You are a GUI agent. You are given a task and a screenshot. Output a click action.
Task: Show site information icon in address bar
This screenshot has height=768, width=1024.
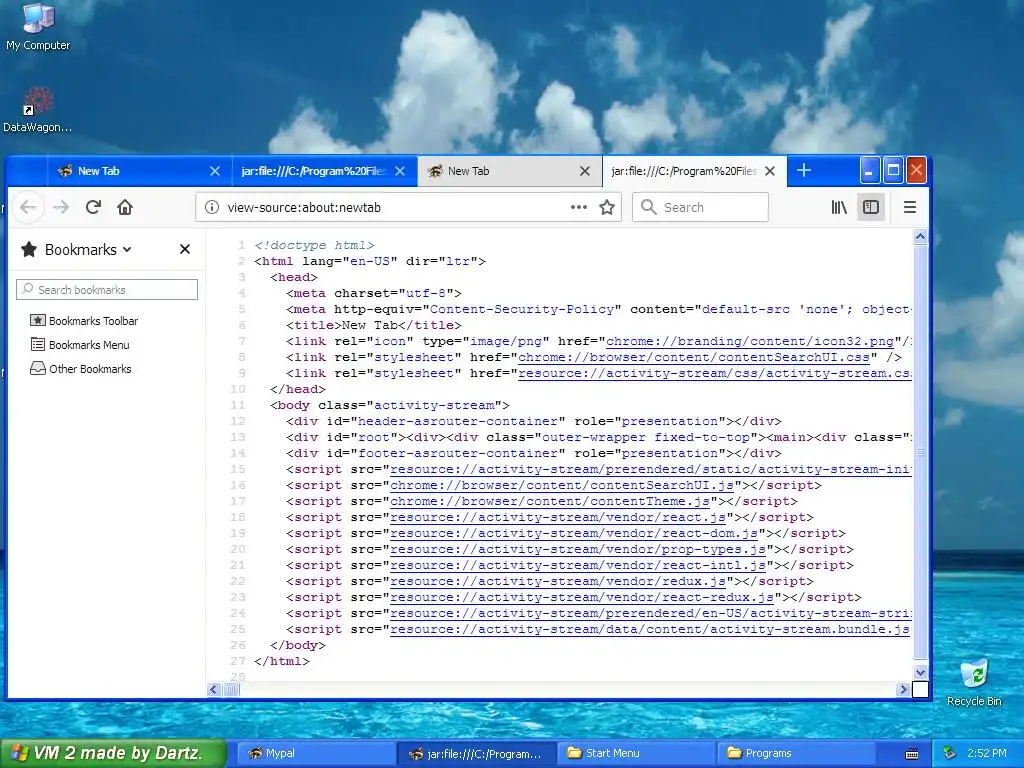pos(212,207)
